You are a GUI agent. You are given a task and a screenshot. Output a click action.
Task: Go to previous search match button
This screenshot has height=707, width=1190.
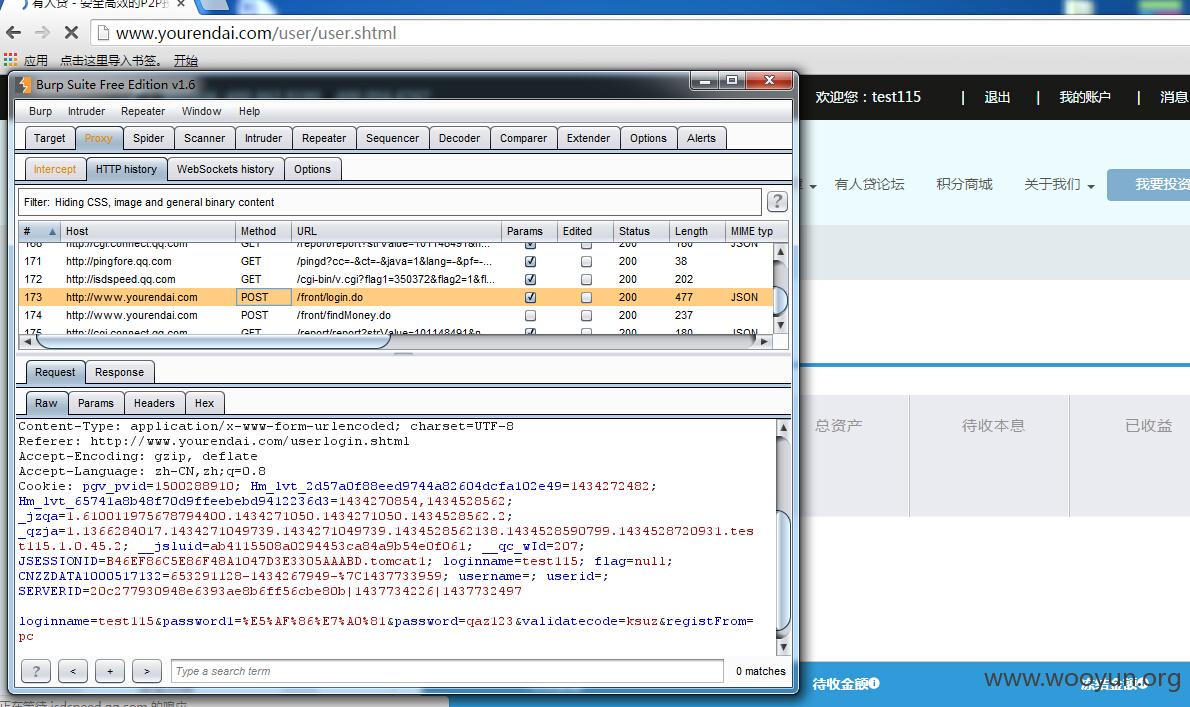pyautogui.click(x=73, y=671)
